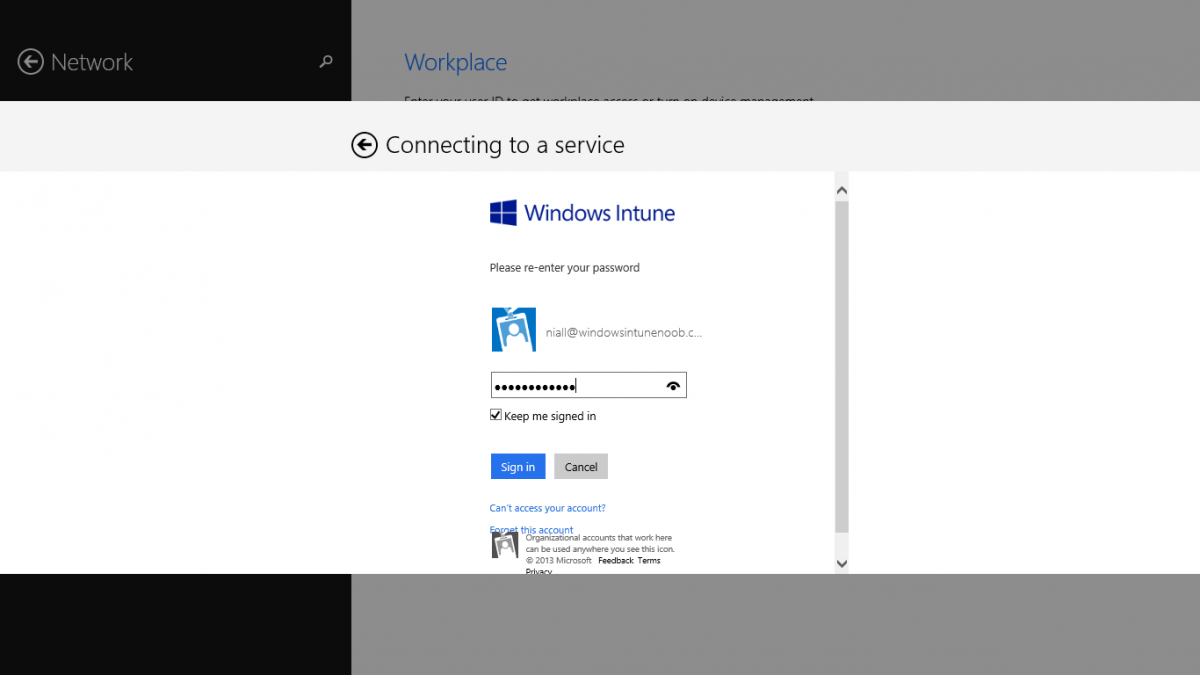Click the vertical scrollbar thumb
Screen dimensions: 1200x675
pos(841,366)
